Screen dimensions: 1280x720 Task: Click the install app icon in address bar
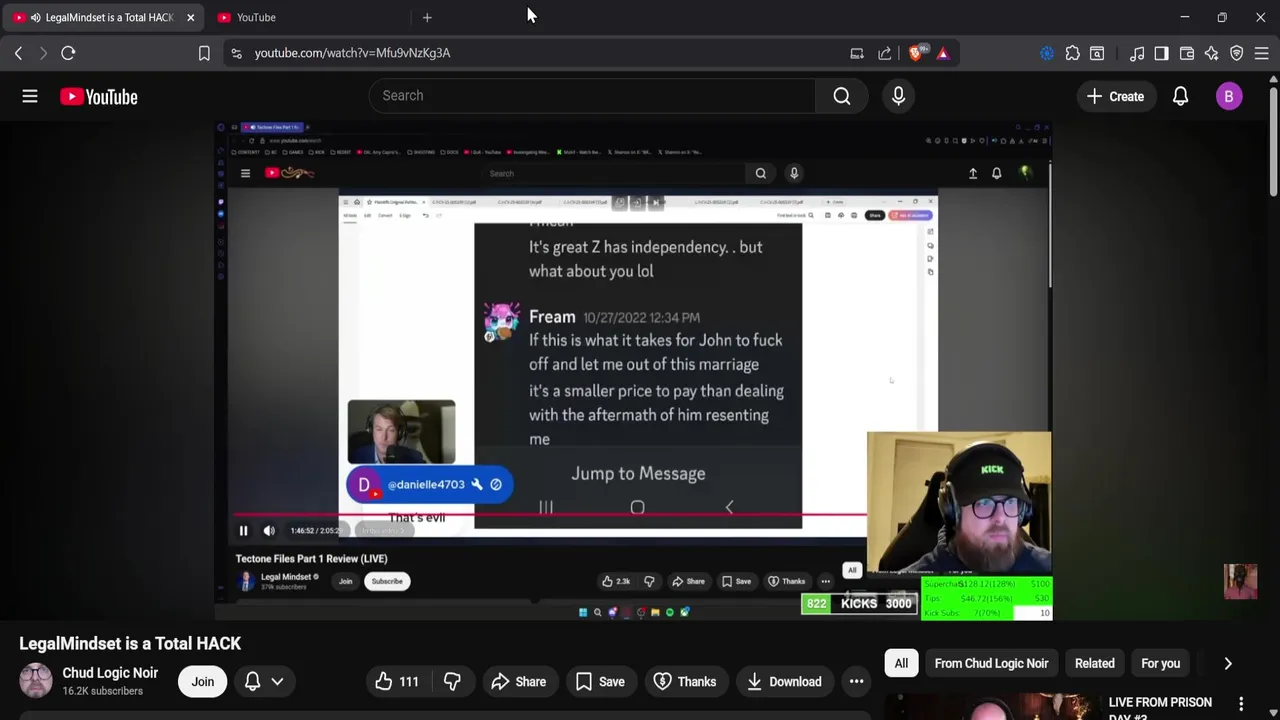tap(857, 53)
